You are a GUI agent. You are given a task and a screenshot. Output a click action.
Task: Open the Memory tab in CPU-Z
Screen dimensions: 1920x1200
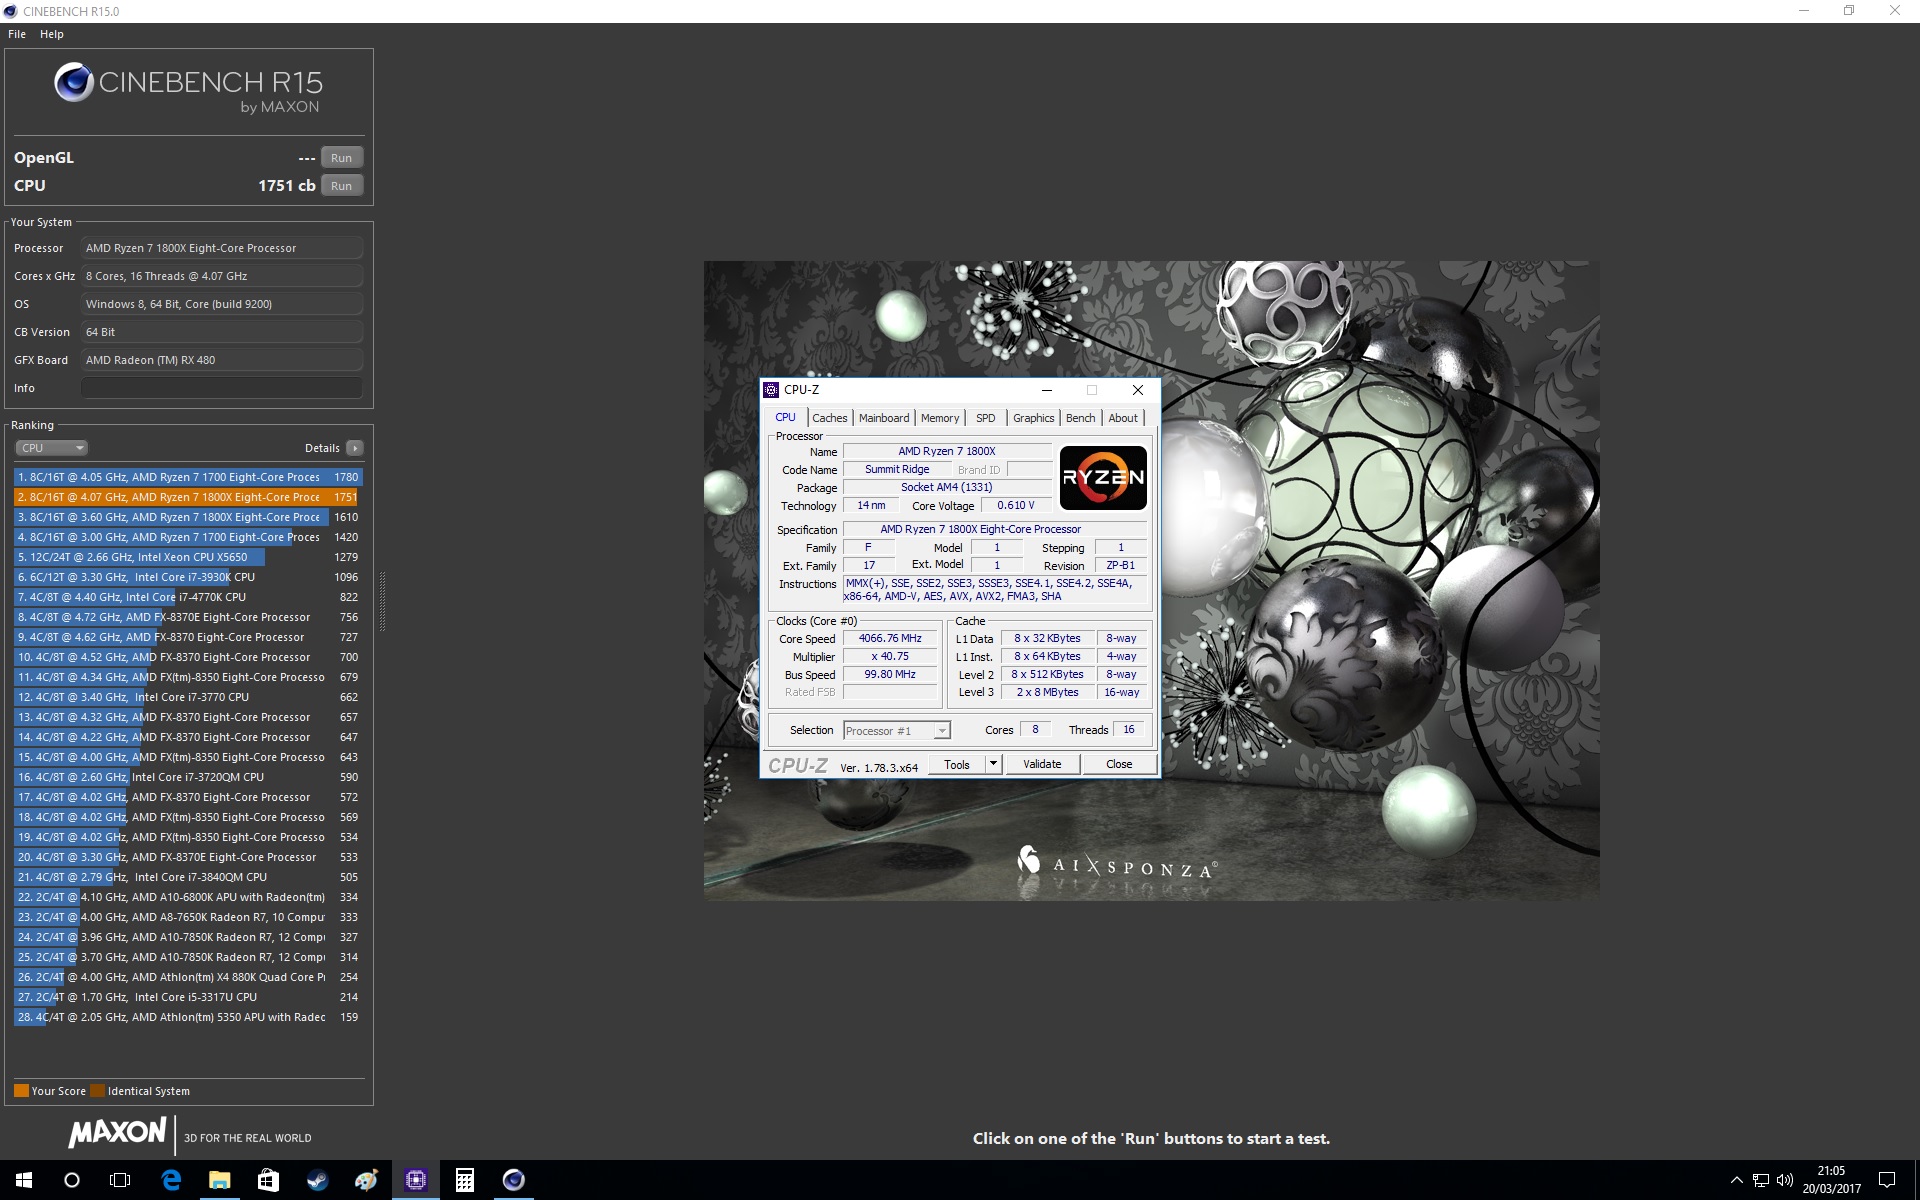pyautogui.click(x=940, y=418)
